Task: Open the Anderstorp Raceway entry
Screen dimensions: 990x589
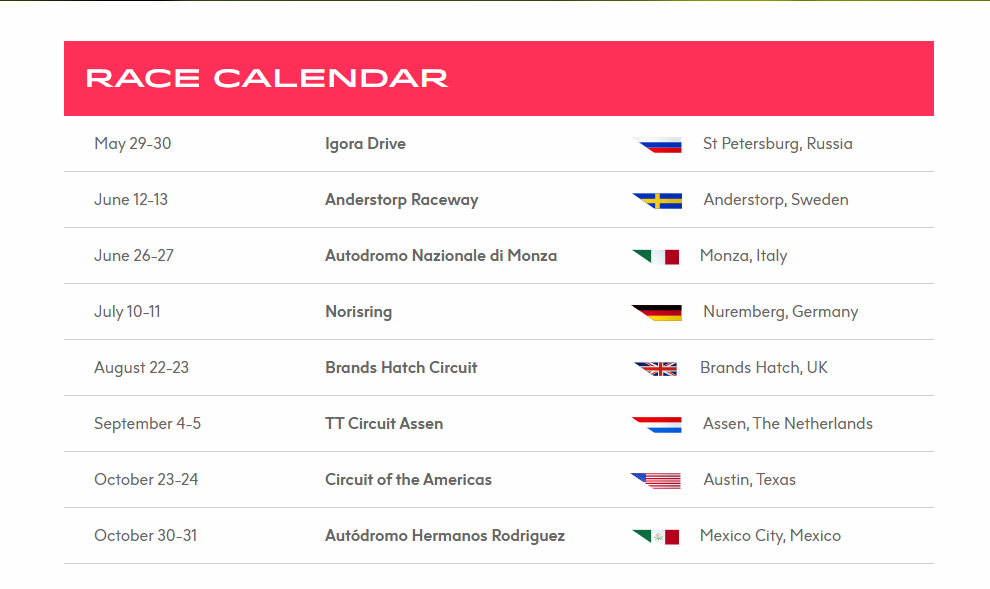Action: (402, 200)
